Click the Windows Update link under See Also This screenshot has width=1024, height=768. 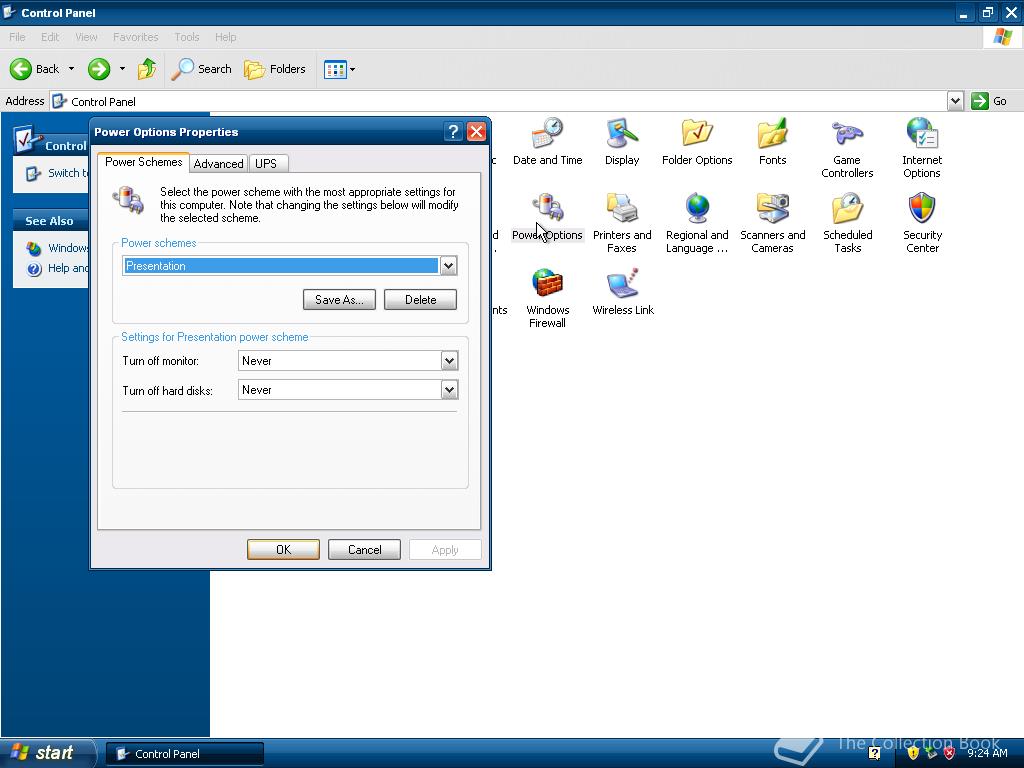(x=57, y=248)
